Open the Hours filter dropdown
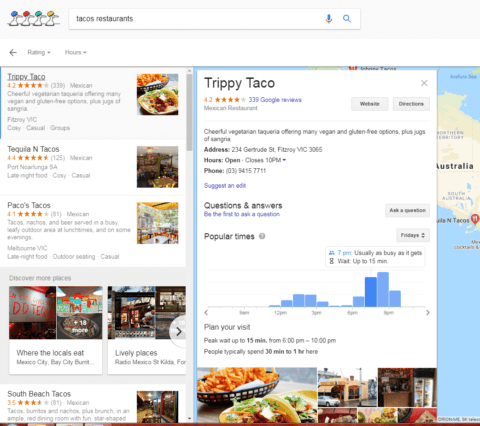Viewport: 480px width, 426px height. pyautogui.click(x=76, y=52)
